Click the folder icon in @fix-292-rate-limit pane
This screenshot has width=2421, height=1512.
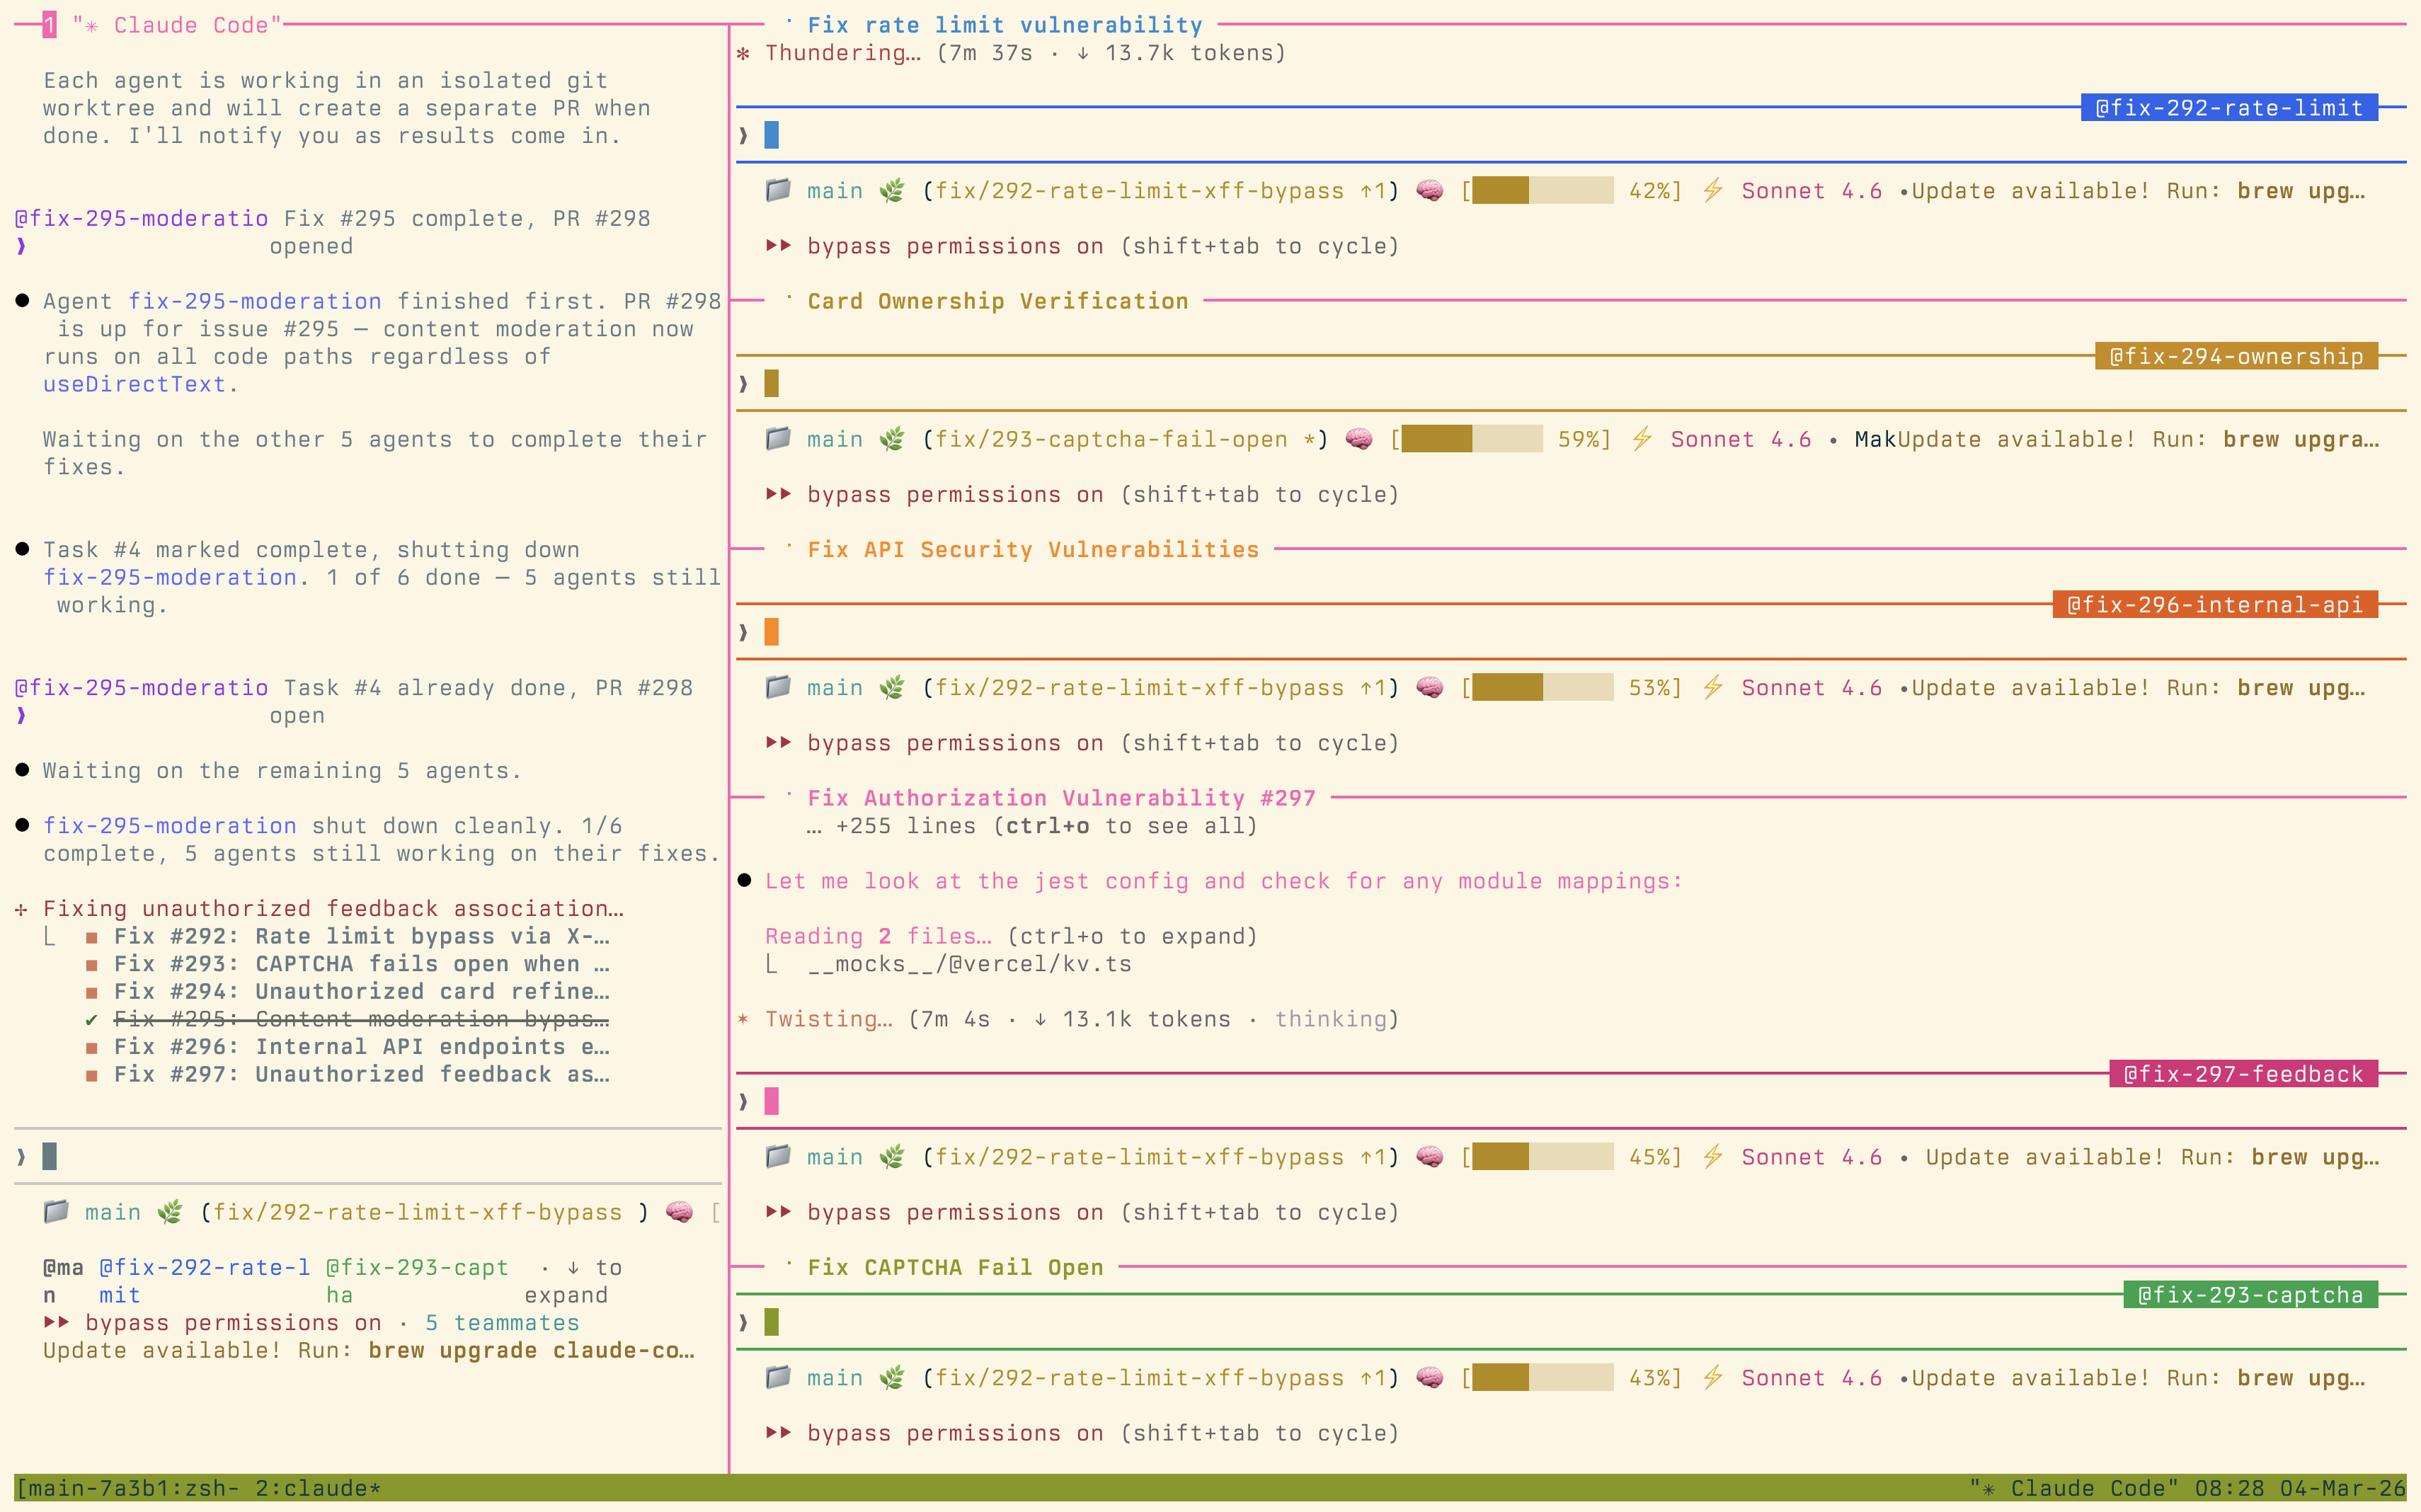(779, 190)
